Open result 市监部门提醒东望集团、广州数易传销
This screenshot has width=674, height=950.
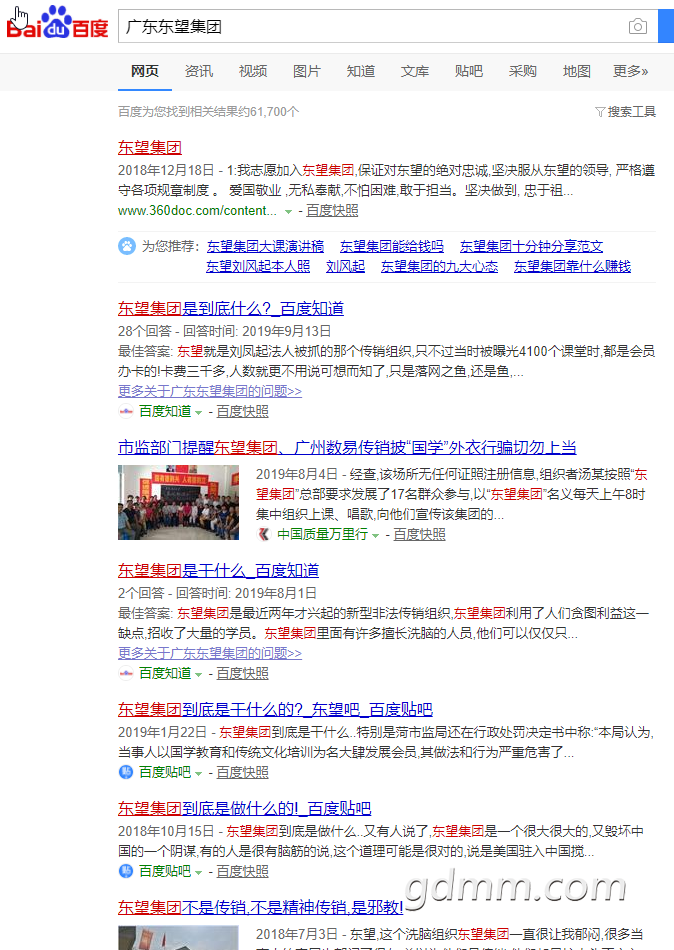tap(347, 448)
